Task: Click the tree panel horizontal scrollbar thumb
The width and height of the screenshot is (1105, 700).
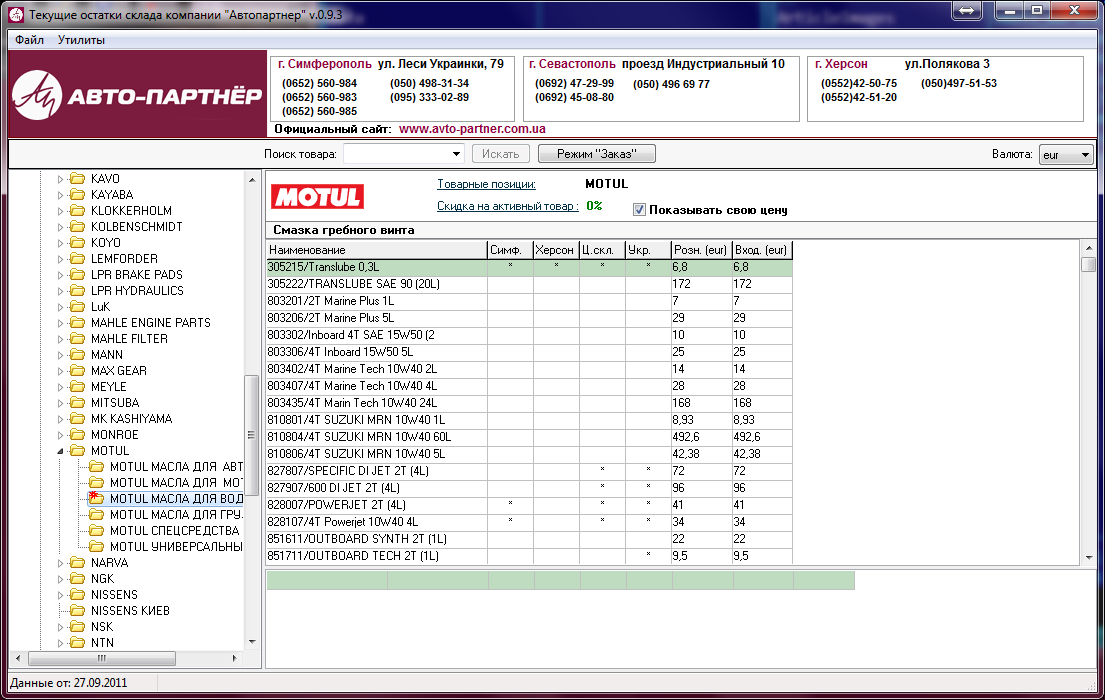Action: coord(101,658)
